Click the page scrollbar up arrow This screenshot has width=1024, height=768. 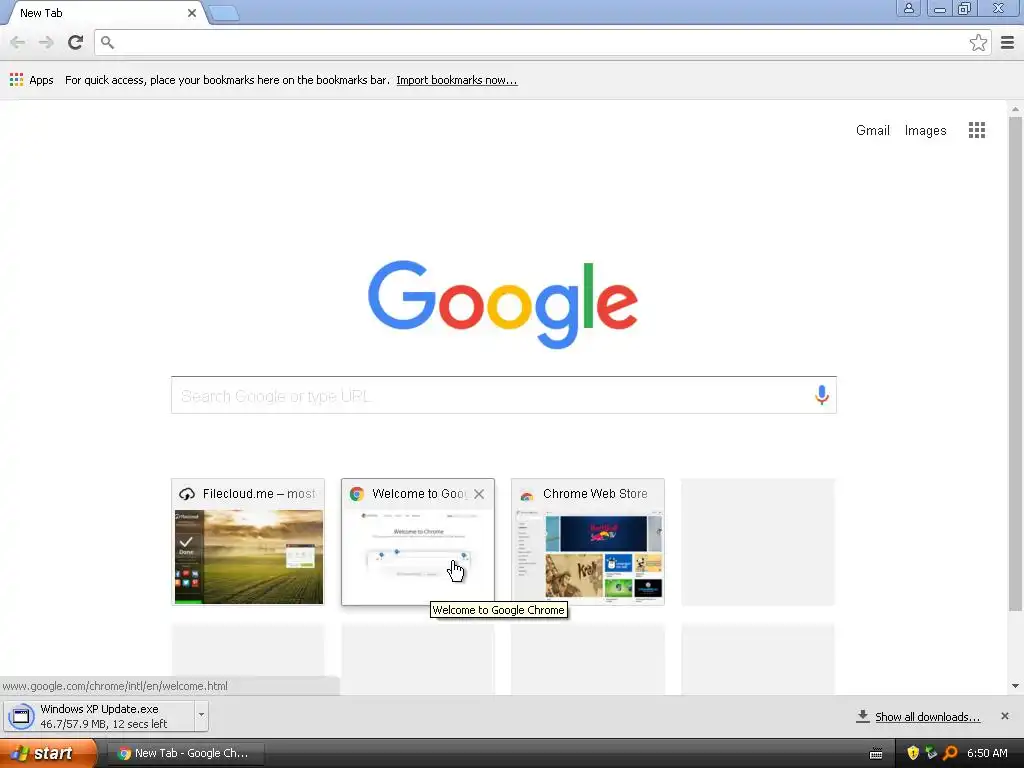[x=1015, y=109]
